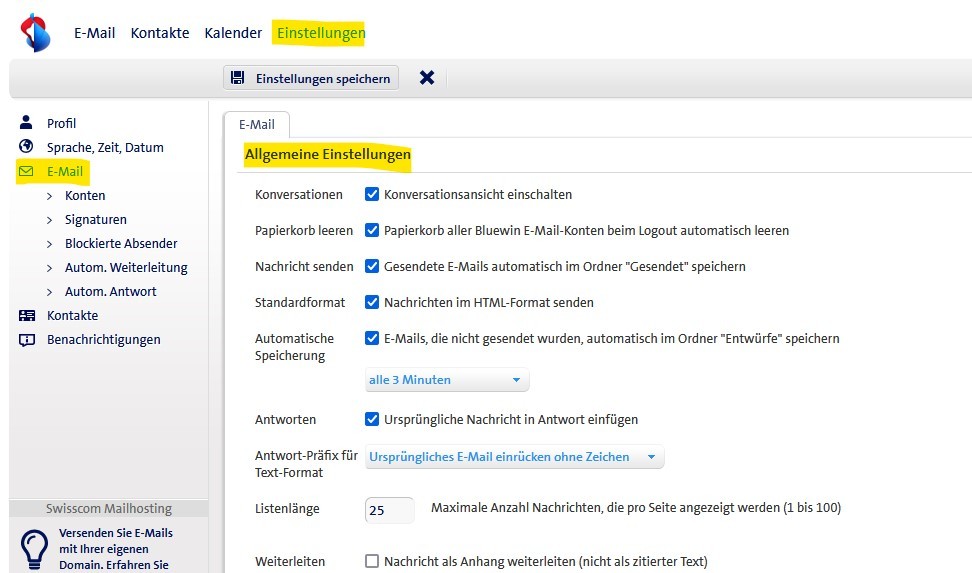This screenshot has width=972, height=573.
Task: Open the Antwort-Präfix dropdown
Action: point(513,457)
